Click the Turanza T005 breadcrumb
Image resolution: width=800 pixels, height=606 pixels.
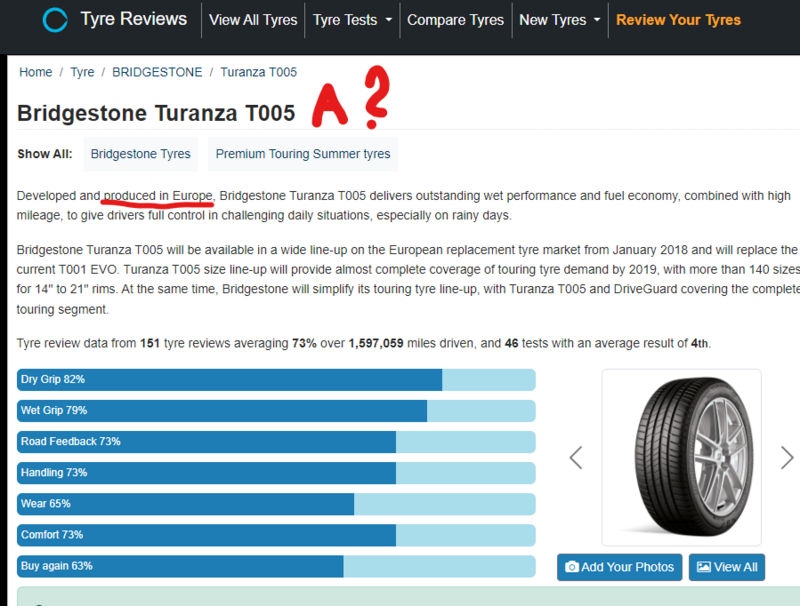258,72
